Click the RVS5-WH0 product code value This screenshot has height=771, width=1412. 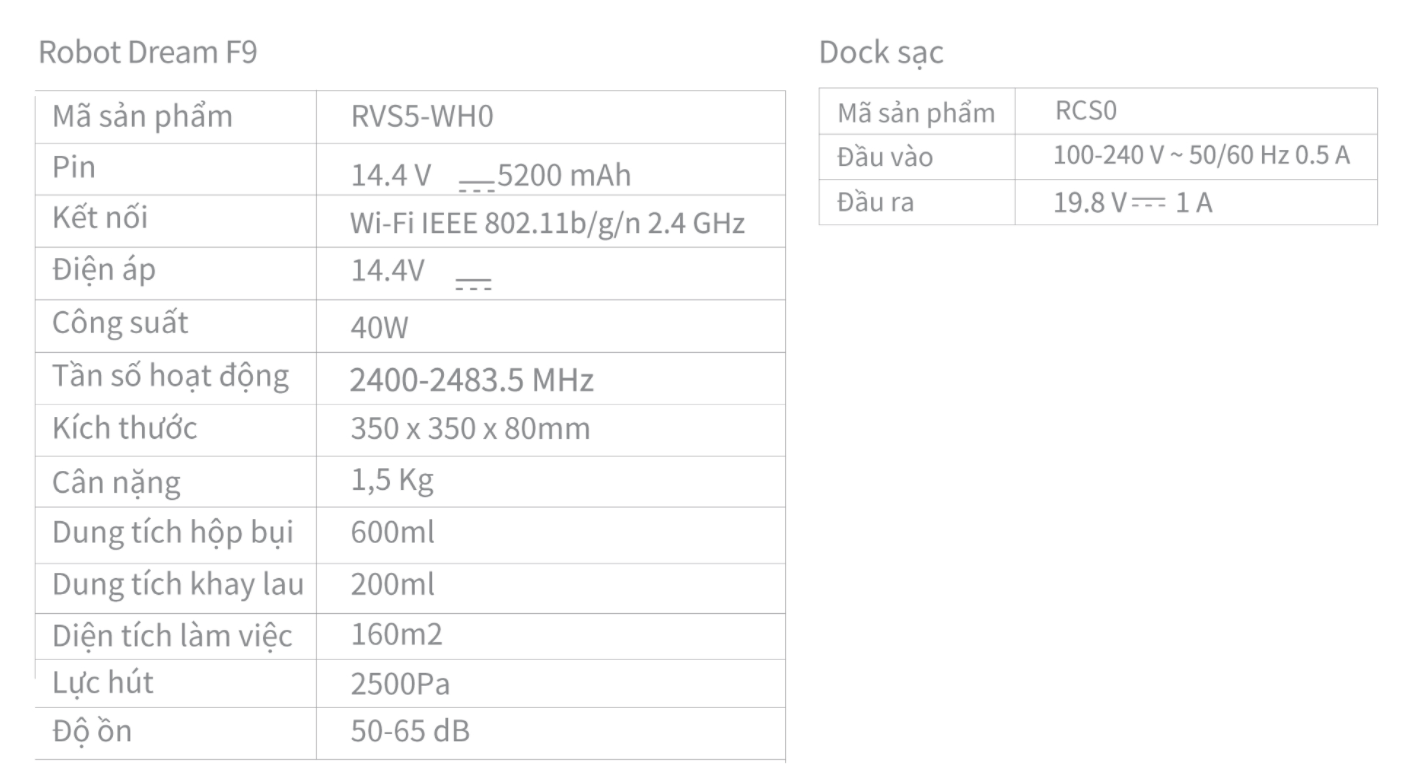[x=423, y=118]
